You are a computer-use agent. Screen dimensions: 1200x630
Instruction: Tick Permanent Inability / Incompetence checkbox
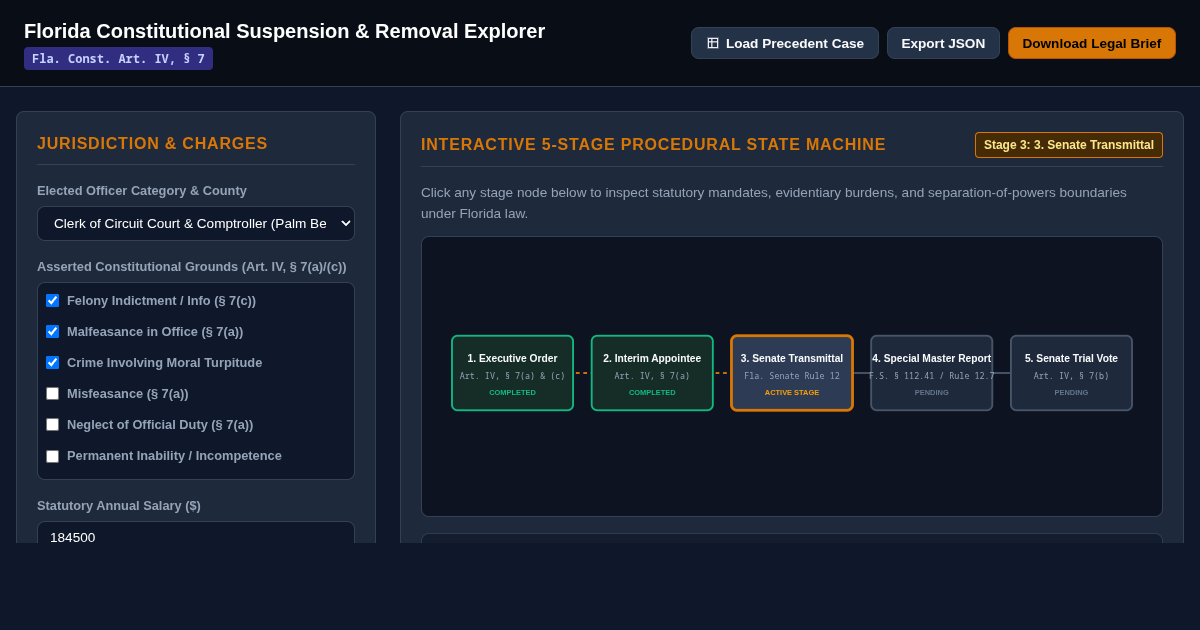pos(52,455)
